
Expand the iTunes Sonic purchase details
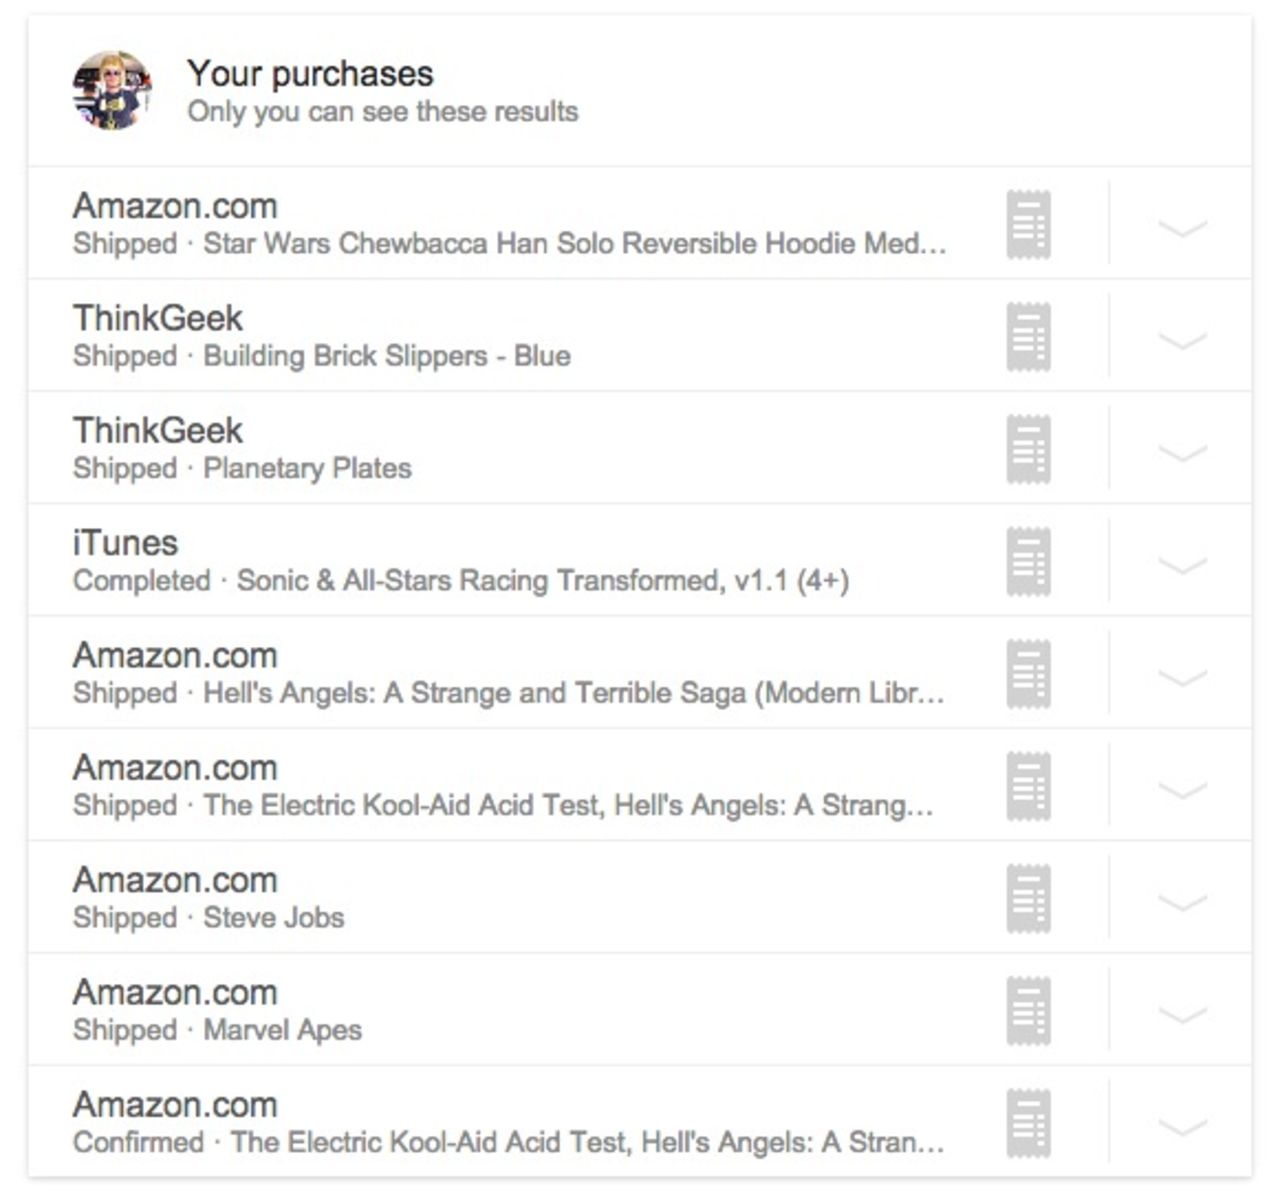coord(1182,565)
